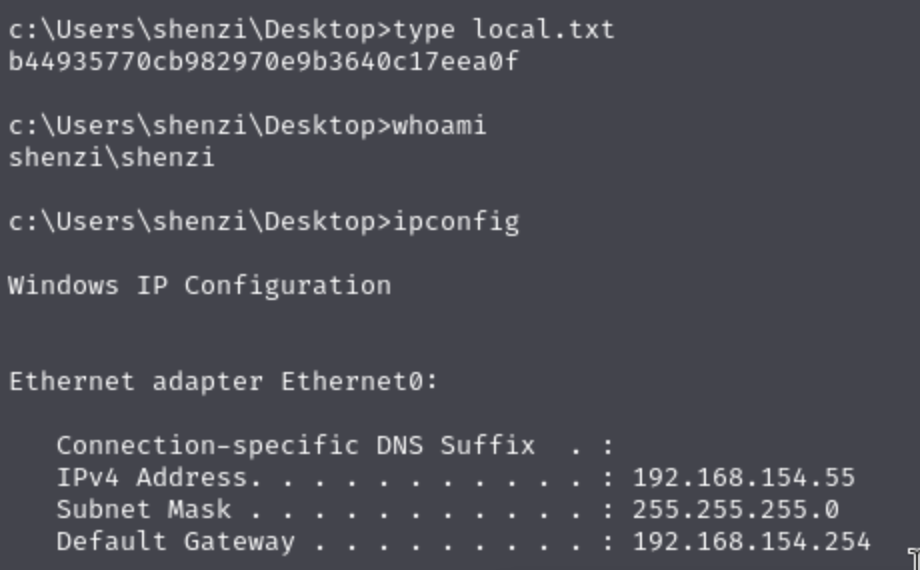Screen dimensions: 920x570
Task: Click the "Subnet Mask" label
Action: pyautogui.click(x=143, y=510)
